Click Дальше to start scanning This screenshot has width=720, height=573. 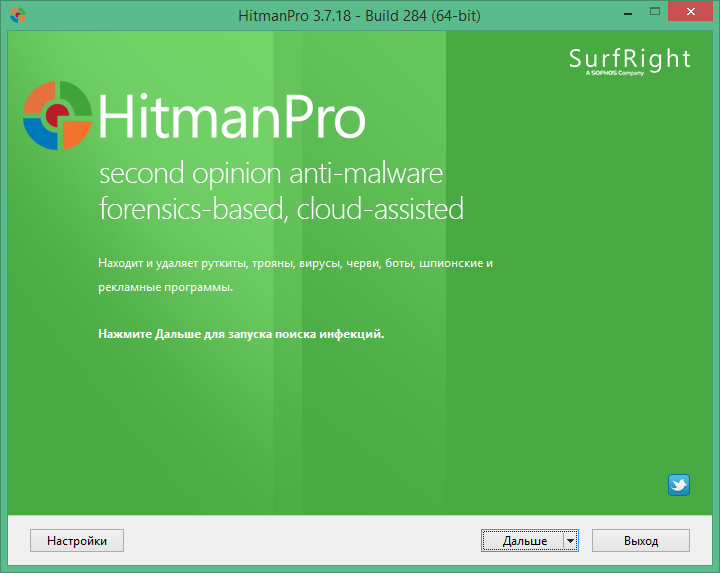(523, 540)
